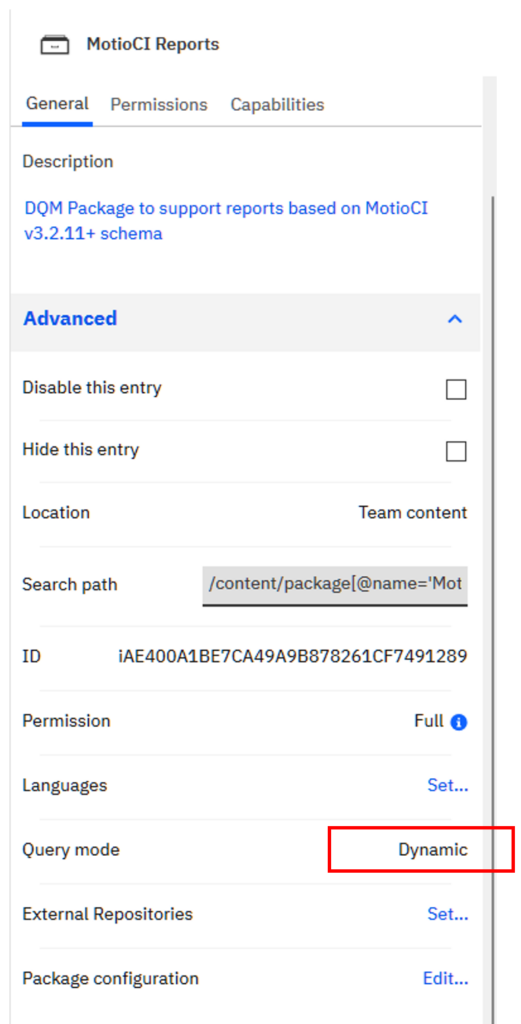Click the MotioCI Reports title

tap(153, 44)
